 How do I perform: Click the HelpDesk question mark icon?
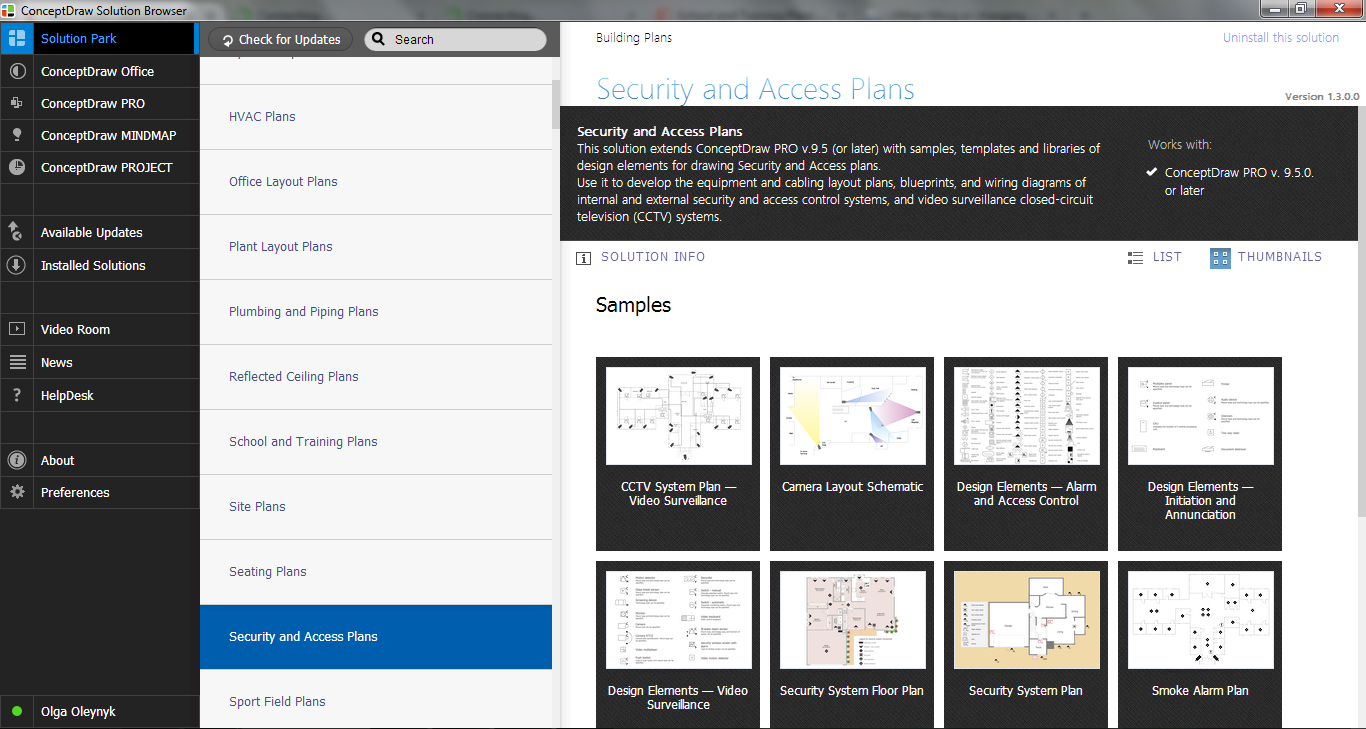pos(16,395)
